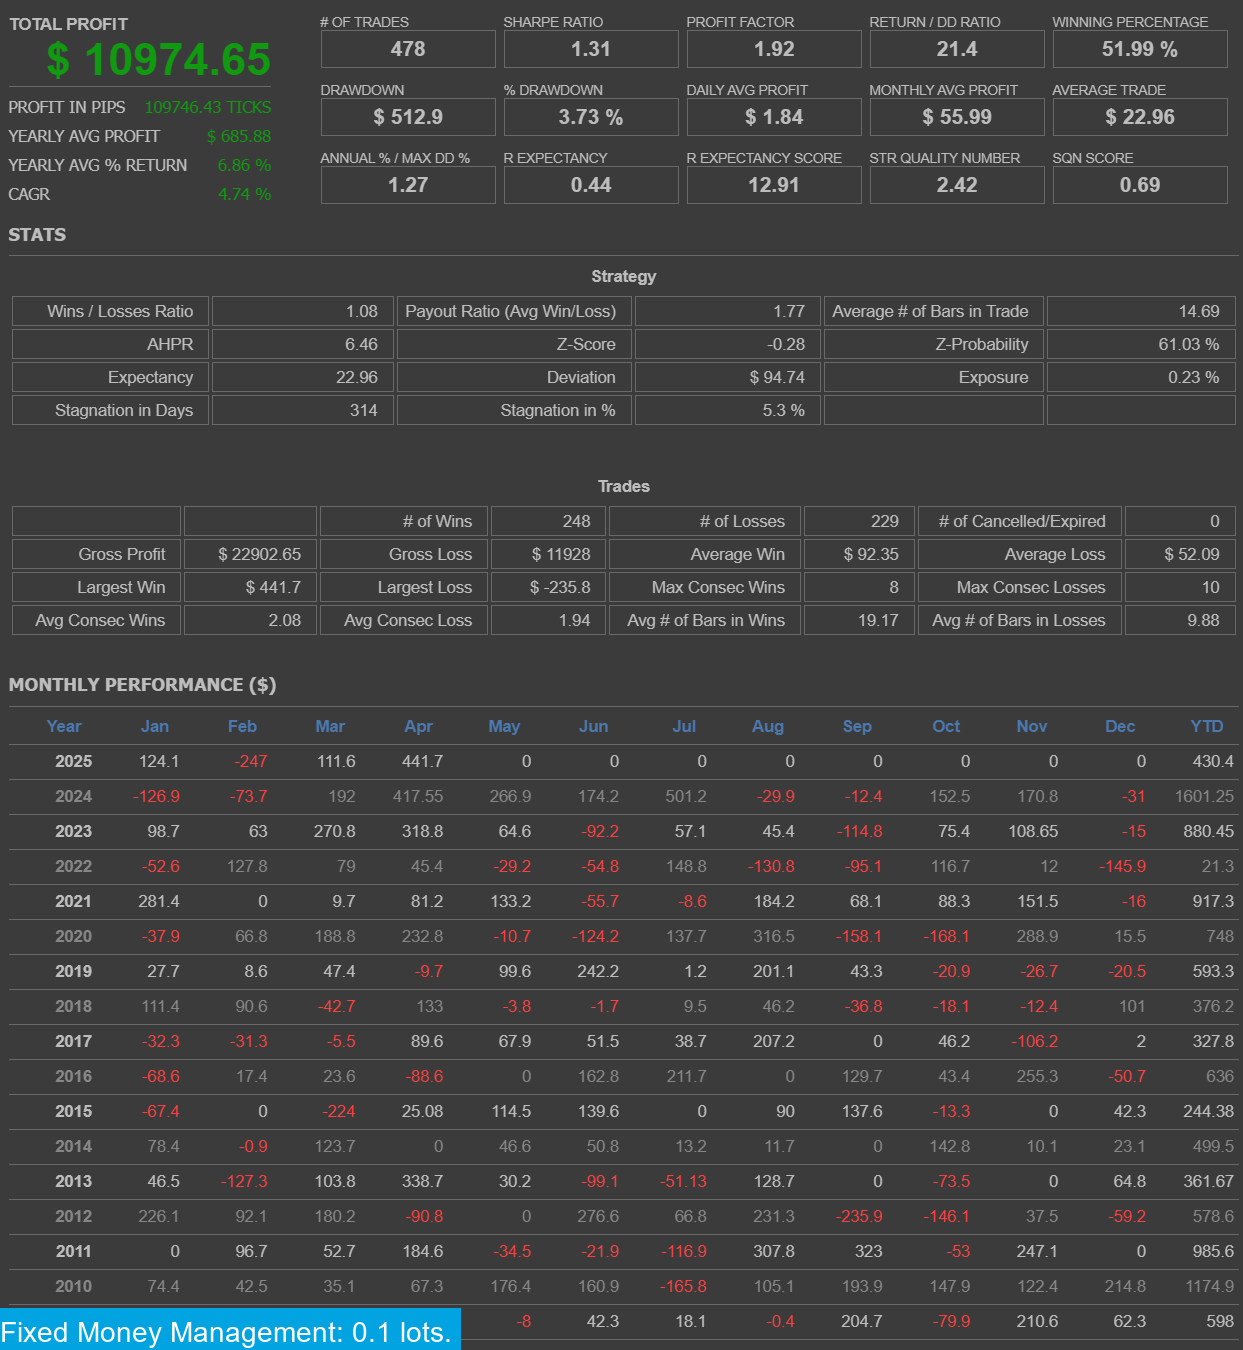
Task: Click the Jun column header
Action: (x=593, y=726)
